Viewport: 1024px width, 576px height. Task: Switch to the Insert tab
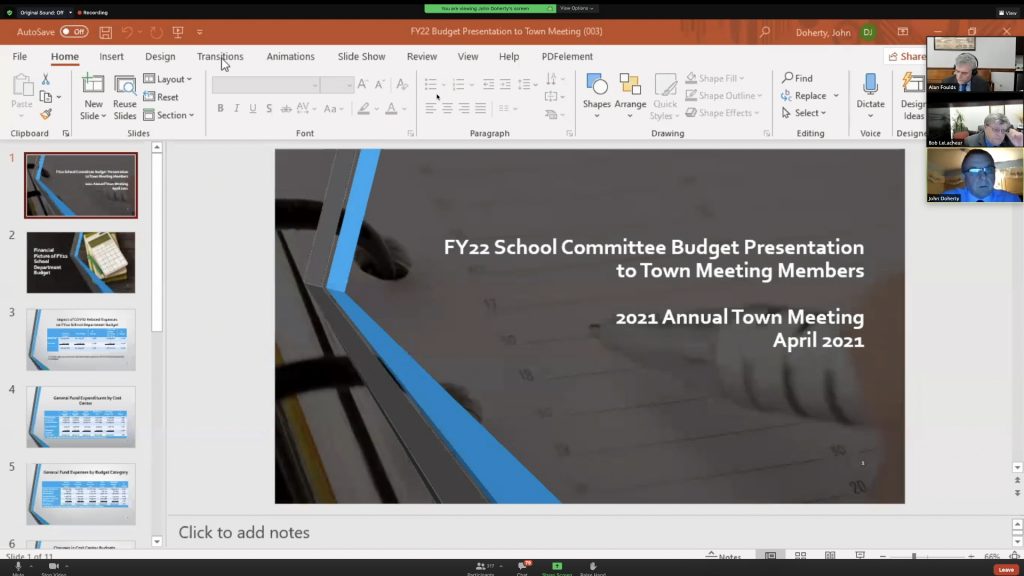click(x=112, y=57)
